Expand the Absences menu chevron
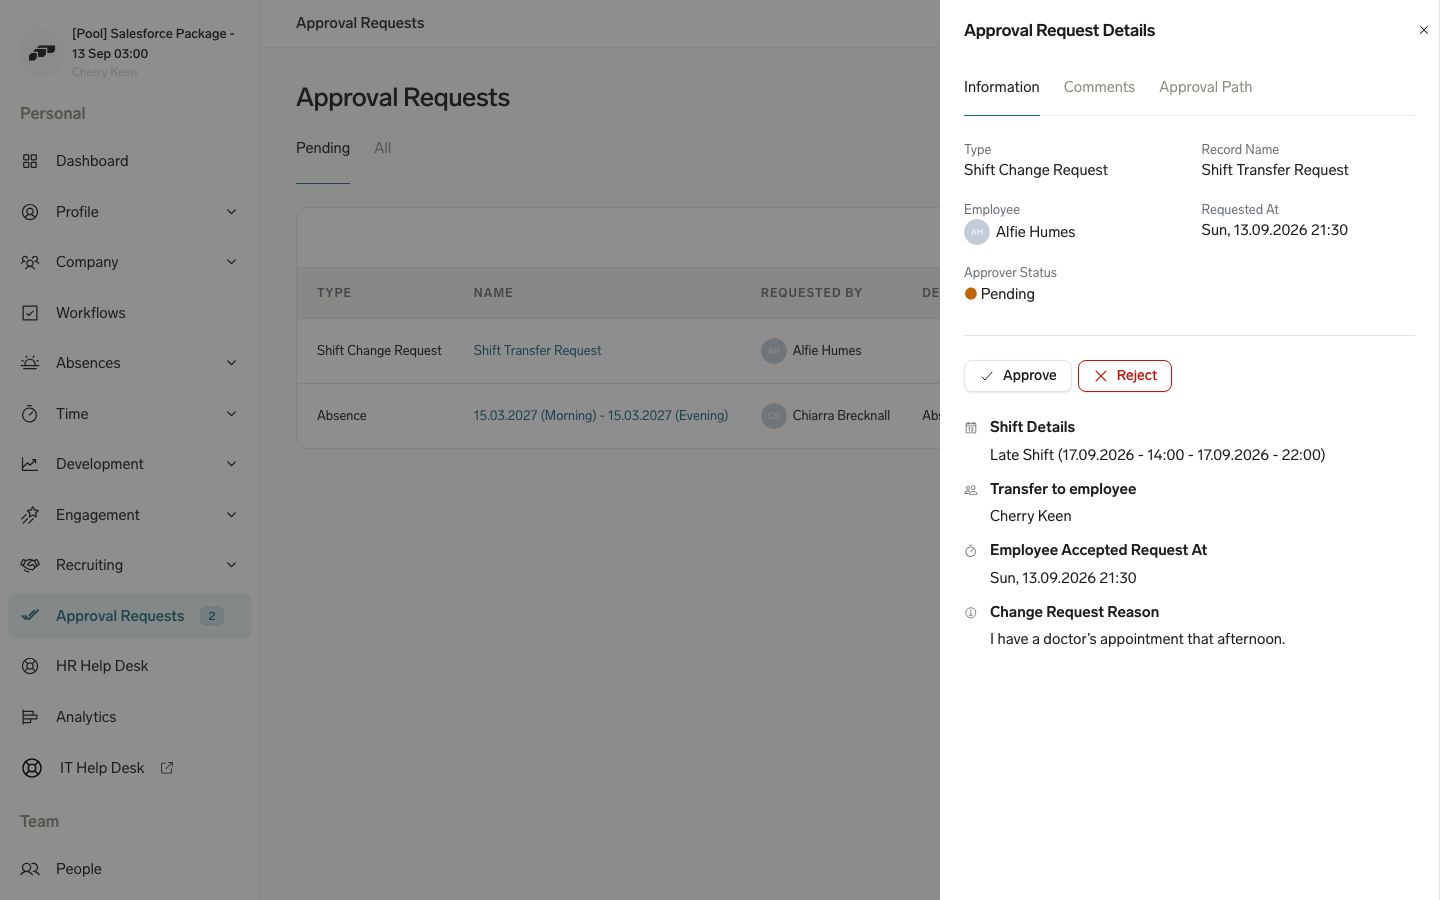1440x900 pixels. (232, 363)
